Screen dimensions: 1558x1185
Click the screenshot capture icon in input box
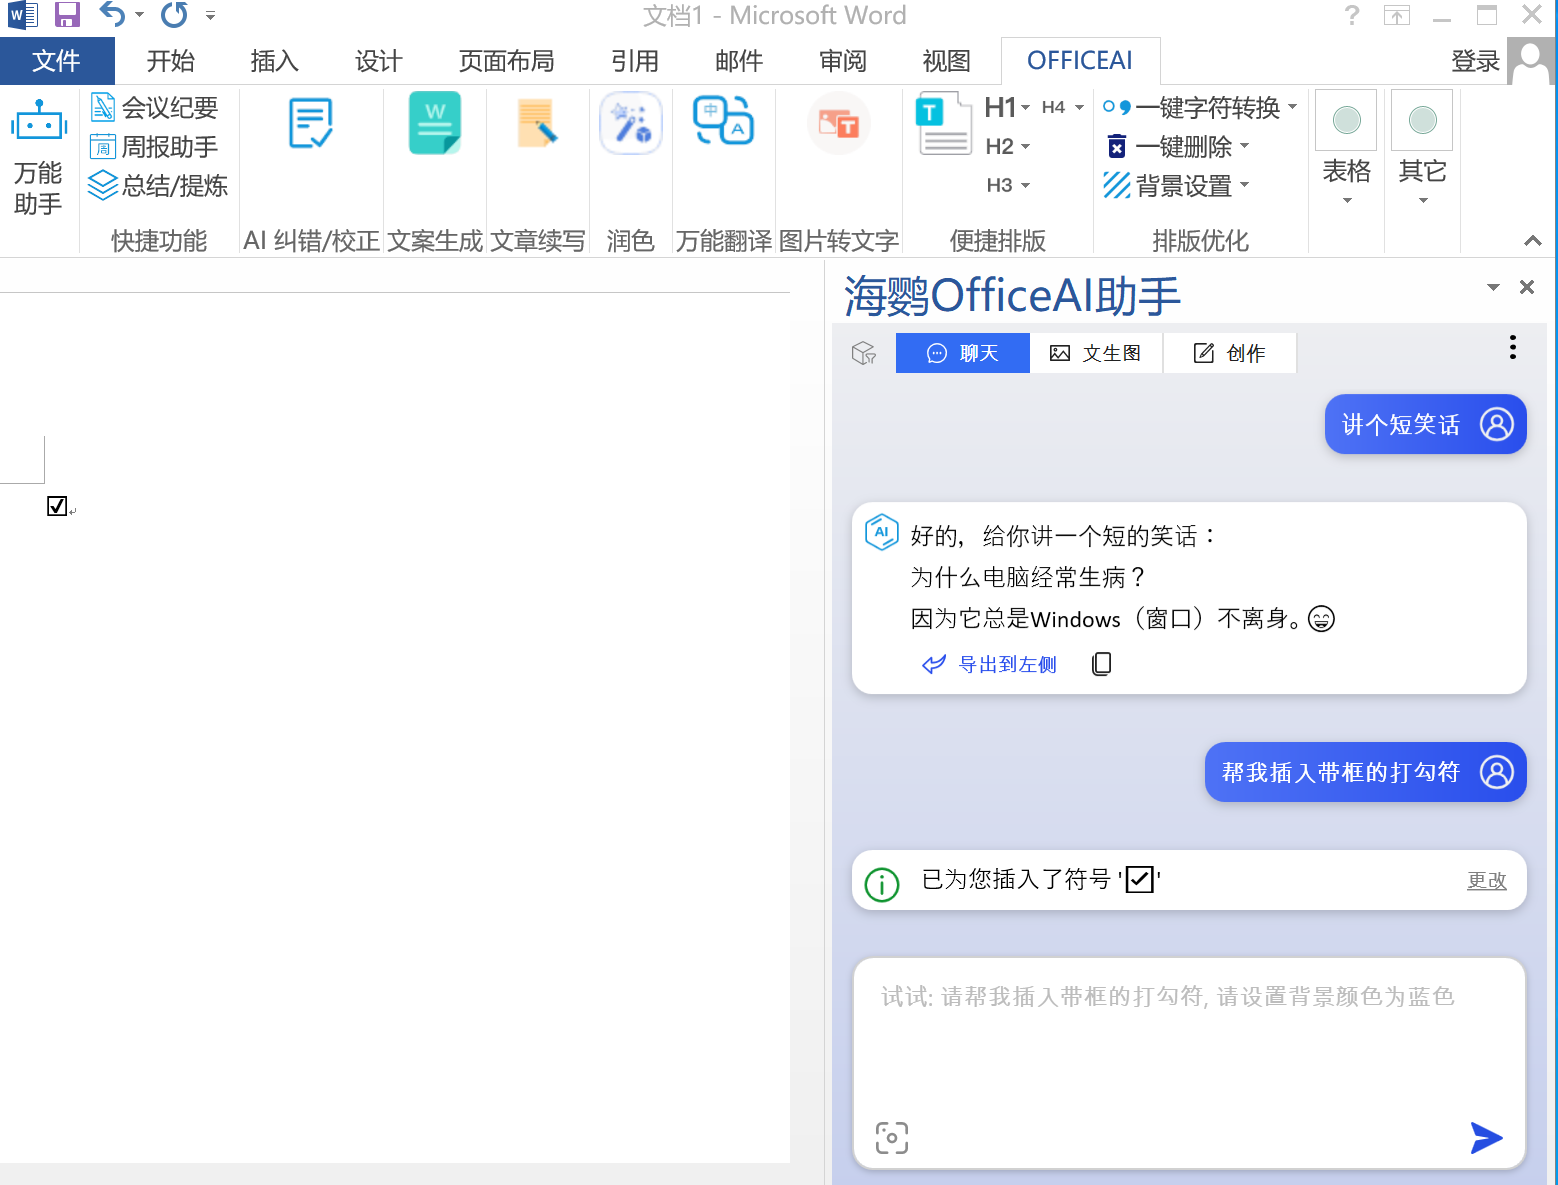892,1138
